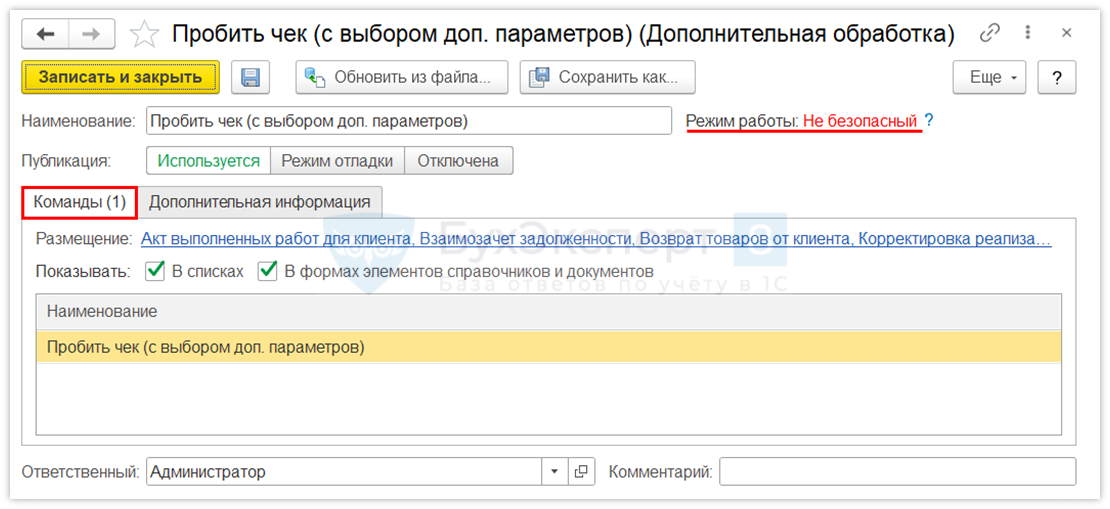The image size is (1110, 509).
Task: Open the Размещение documents link
Action: 595,239
